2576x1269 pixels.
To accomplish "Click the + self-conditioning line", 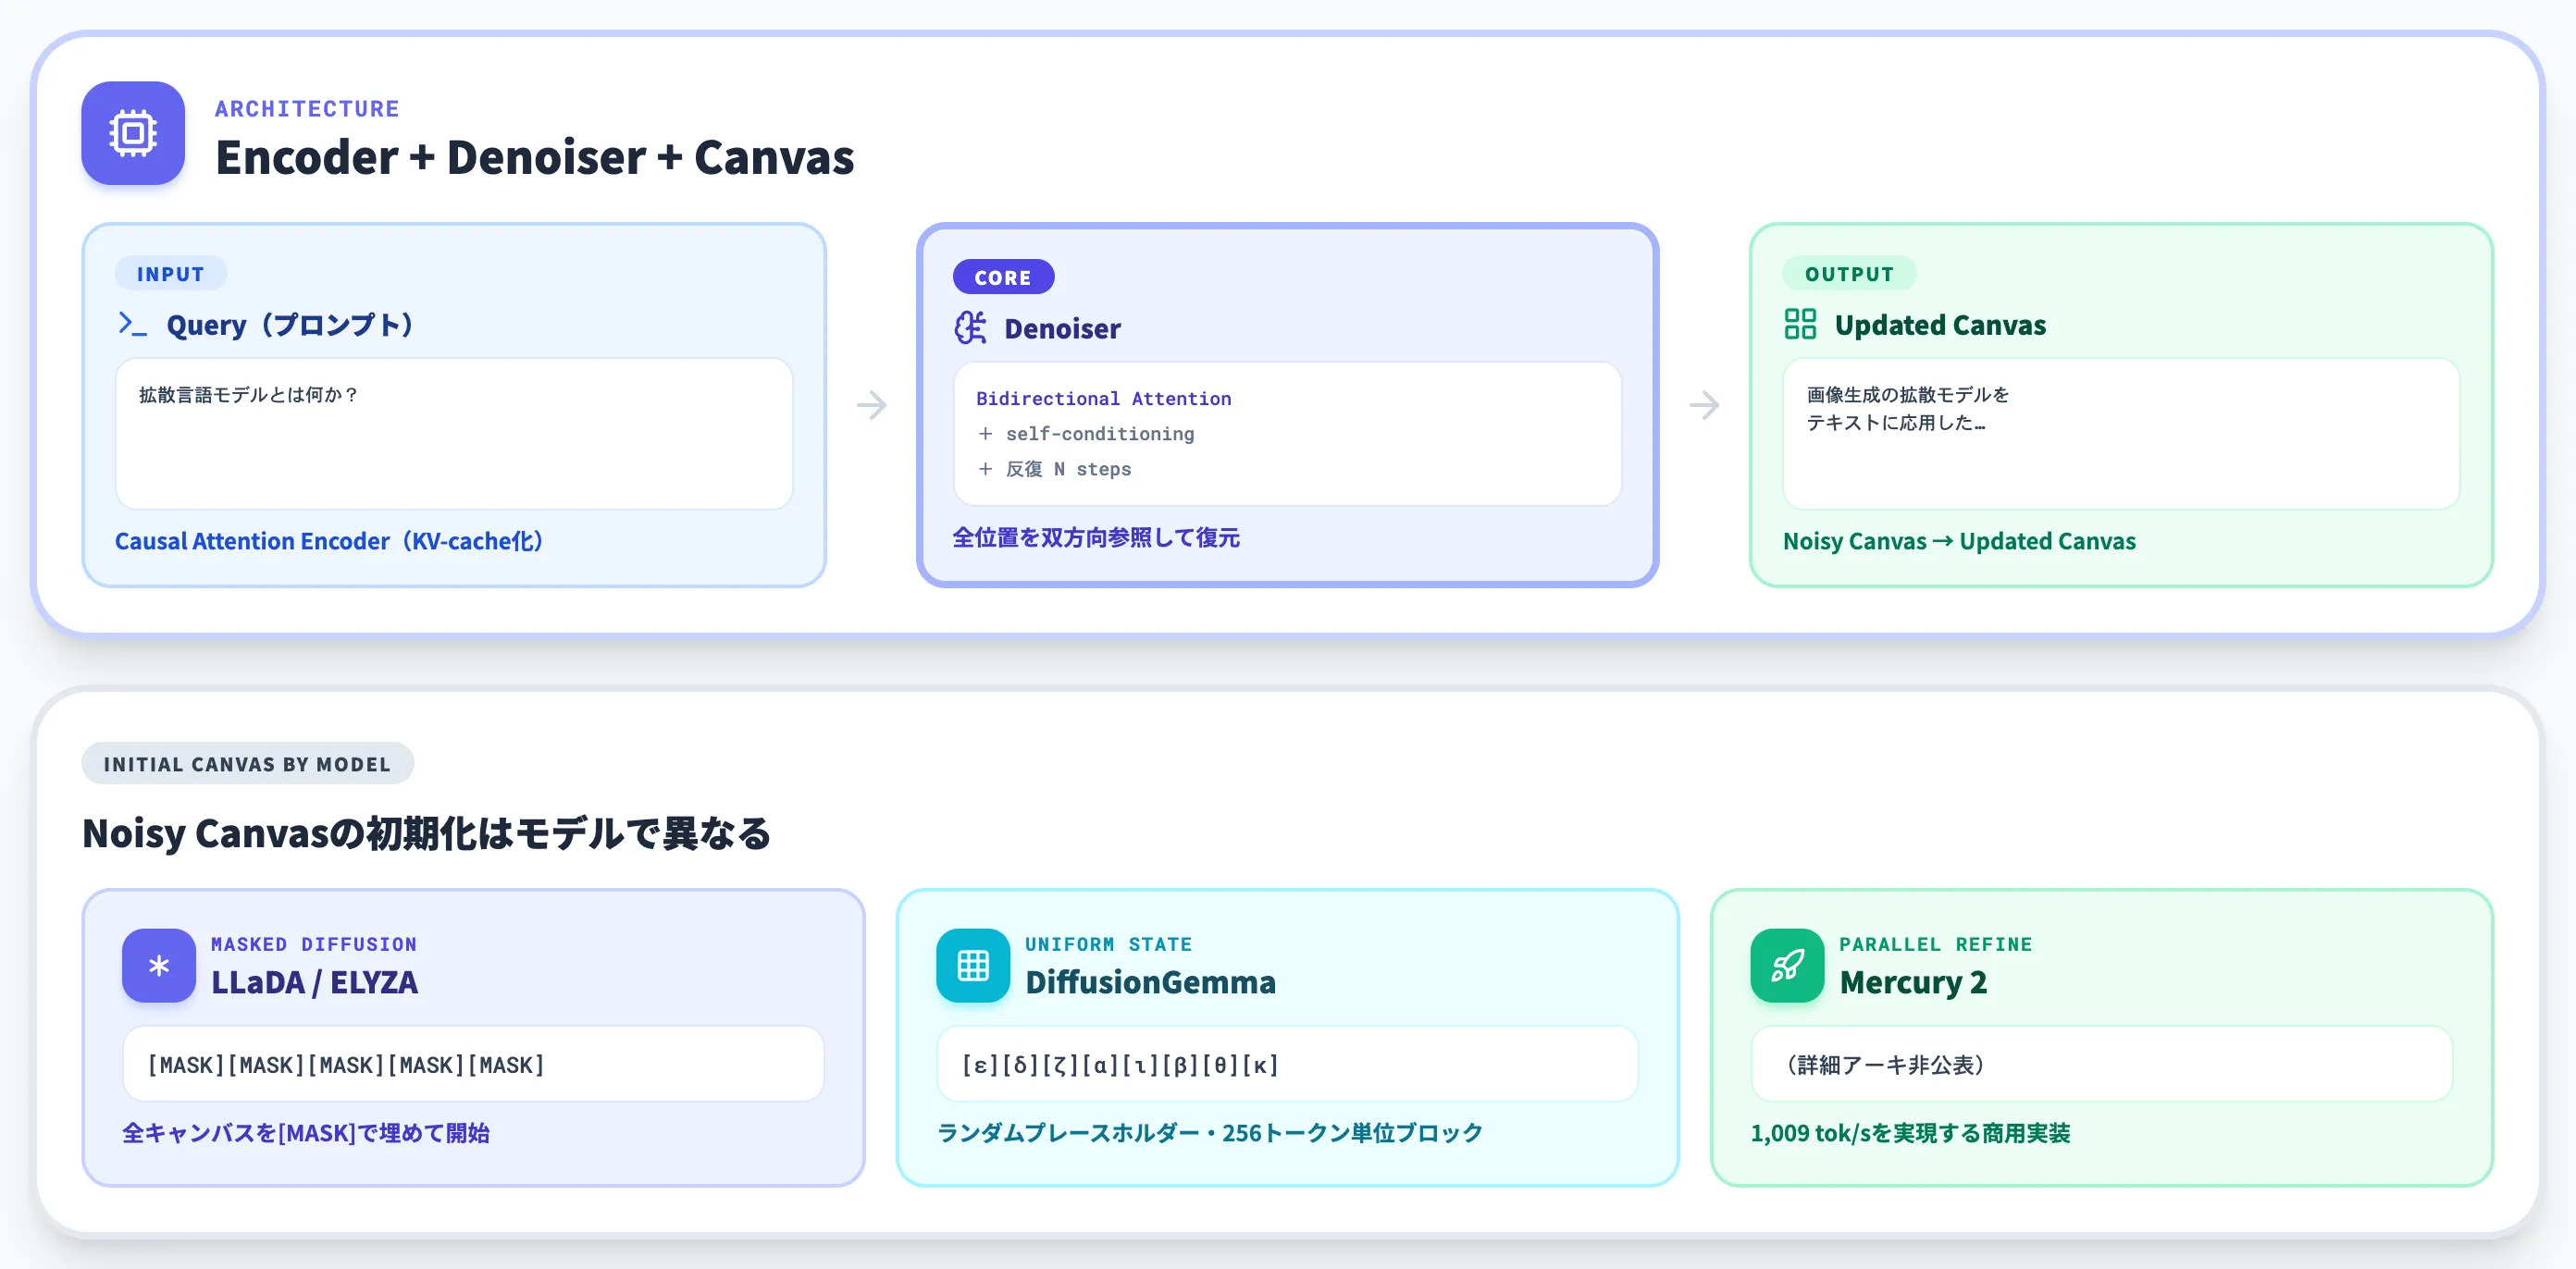I will (x=1086, y=433).
